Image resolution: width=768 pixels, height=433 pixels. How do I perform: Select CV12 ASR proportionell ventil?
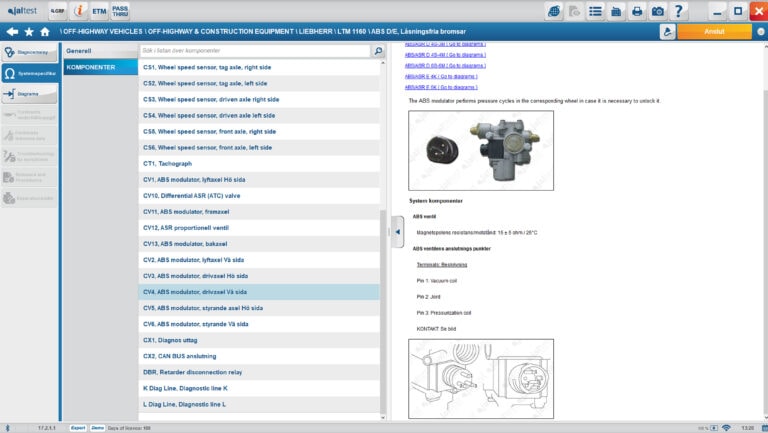click(x=259, y=228)
